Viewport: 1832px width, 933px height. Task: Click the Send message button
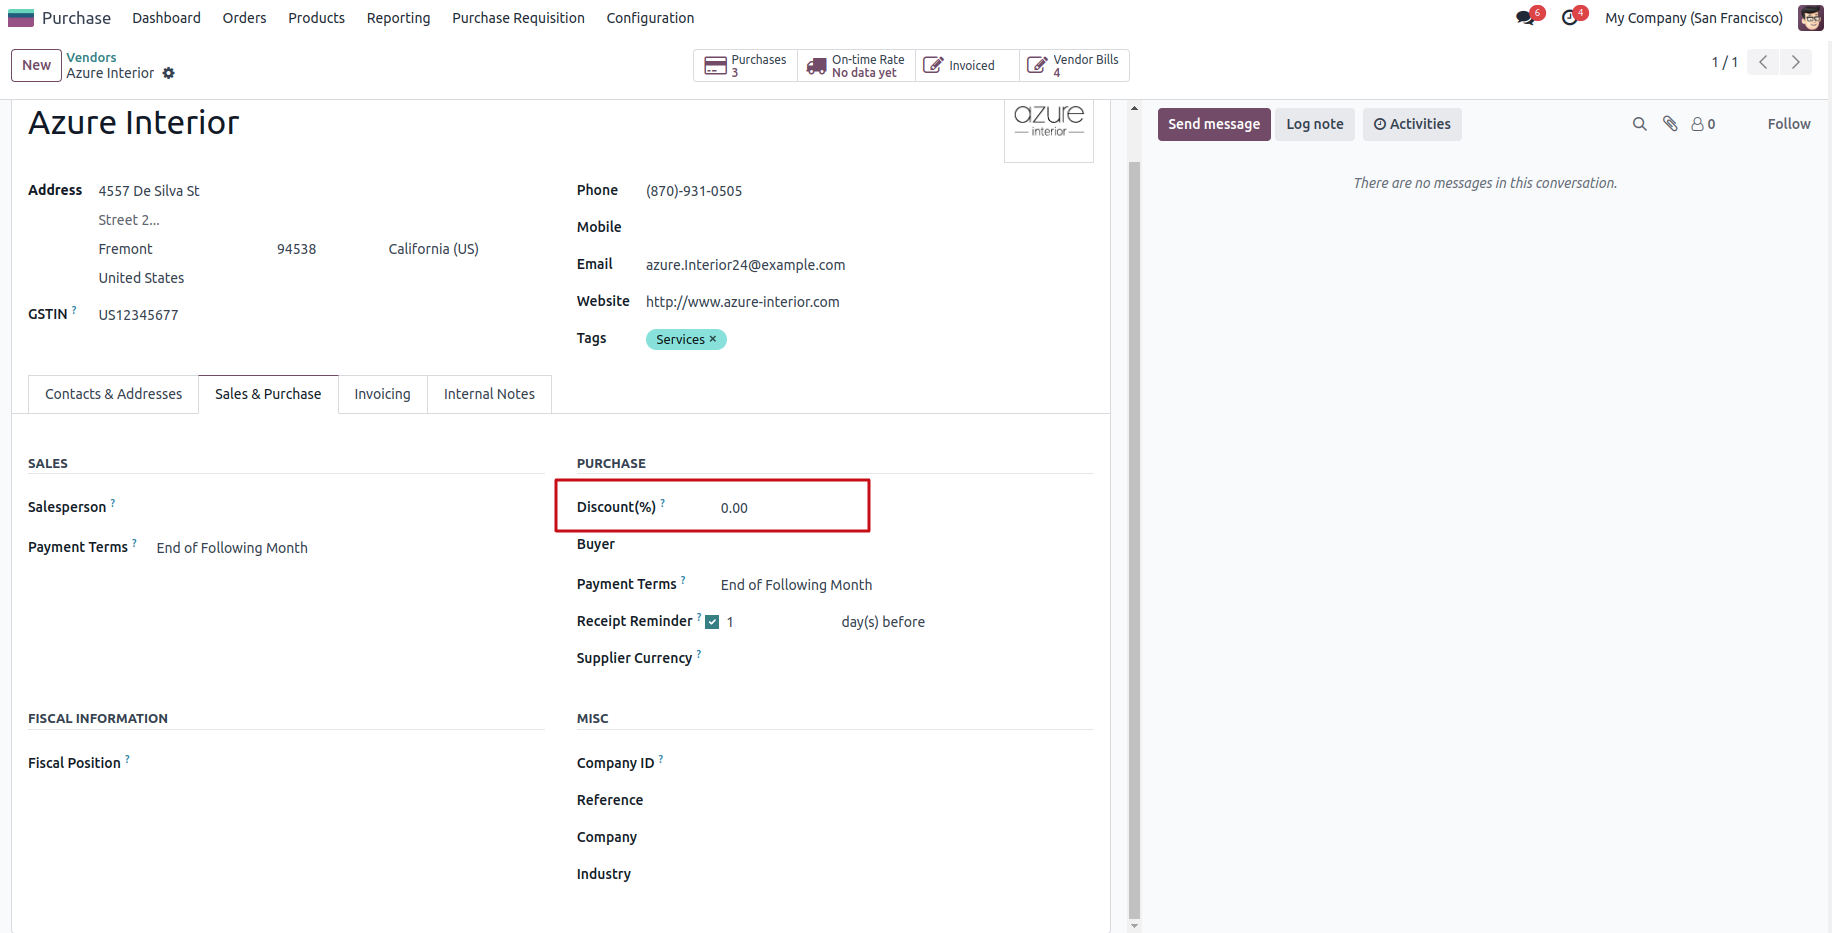click(1214, 124)
